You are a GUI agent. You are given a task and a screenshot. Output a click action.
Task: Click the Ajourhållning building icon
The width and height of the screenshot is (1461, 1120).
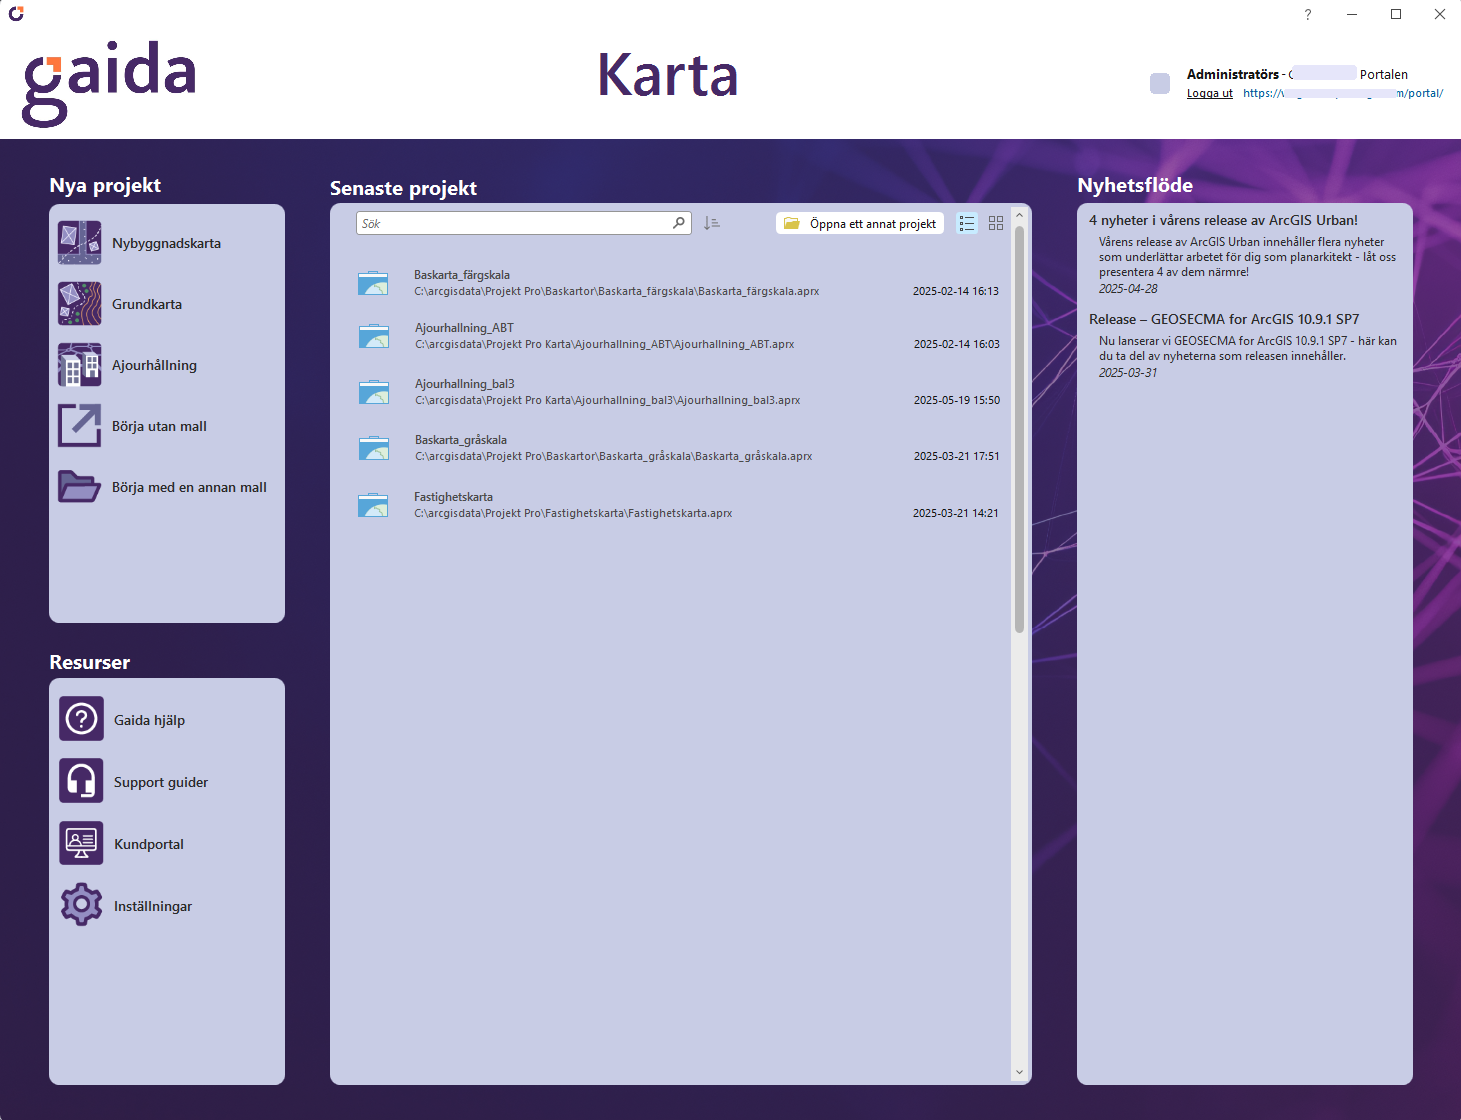pyautogui.click(x=79, y=365)
